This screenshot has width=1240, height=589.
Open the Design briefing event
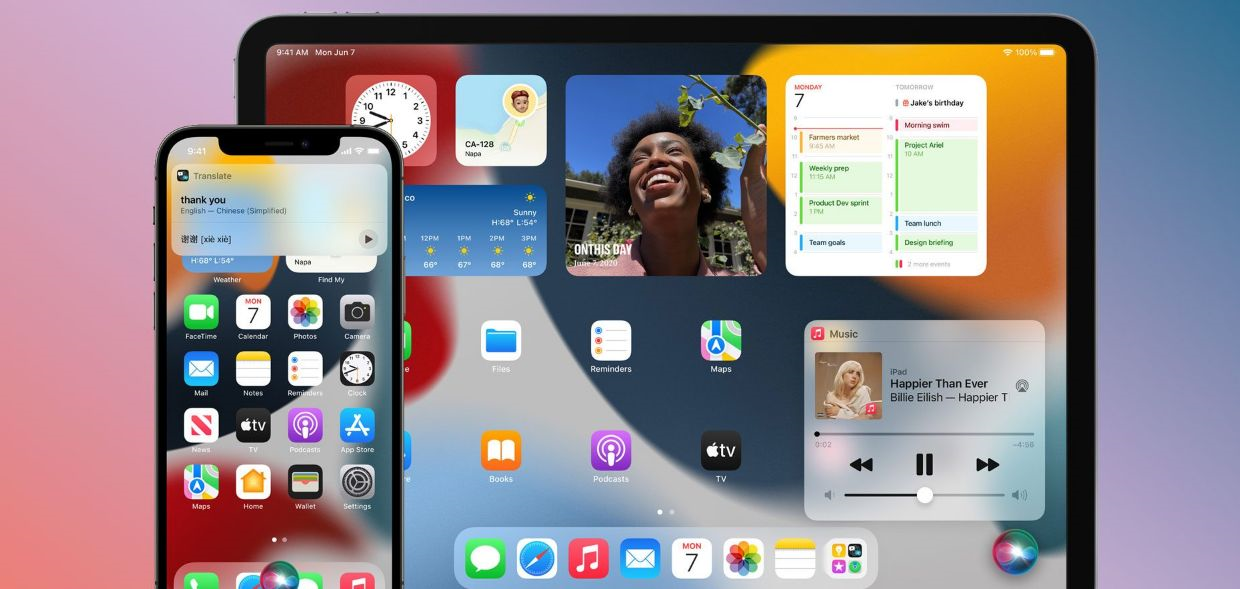click(x=936, y=242)
